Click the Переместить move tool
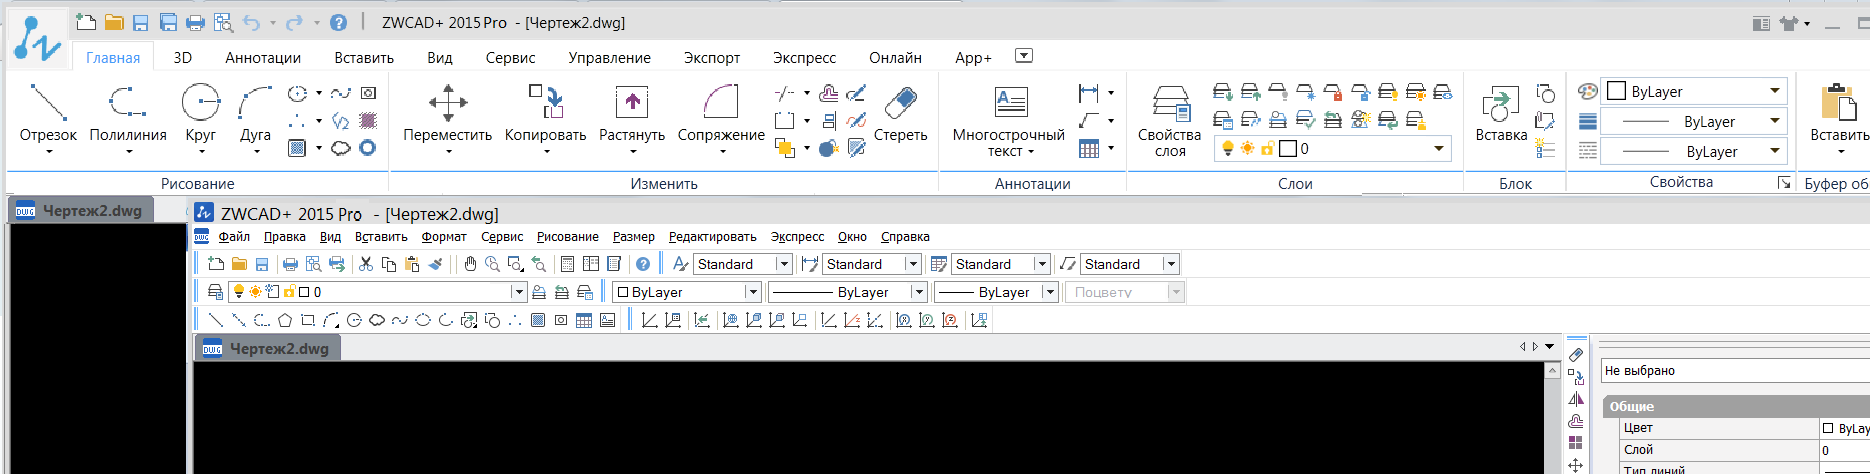This screenshot has width=1870, height=474. click(447, 114)
